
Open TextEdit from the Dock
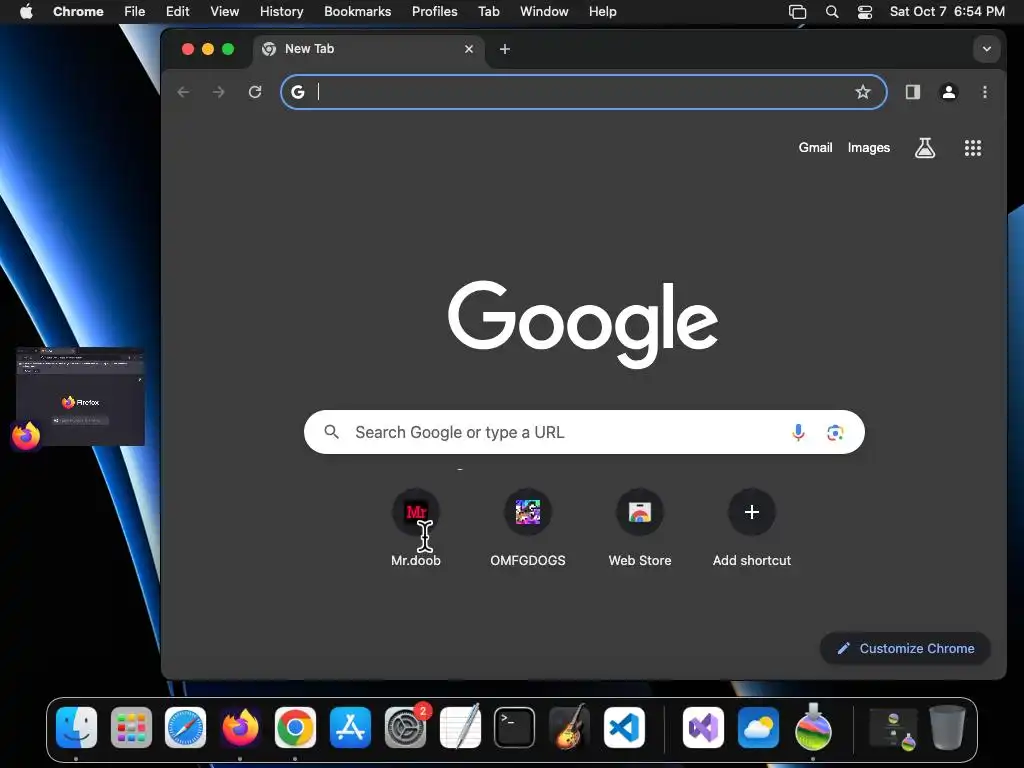coord(460,727)
